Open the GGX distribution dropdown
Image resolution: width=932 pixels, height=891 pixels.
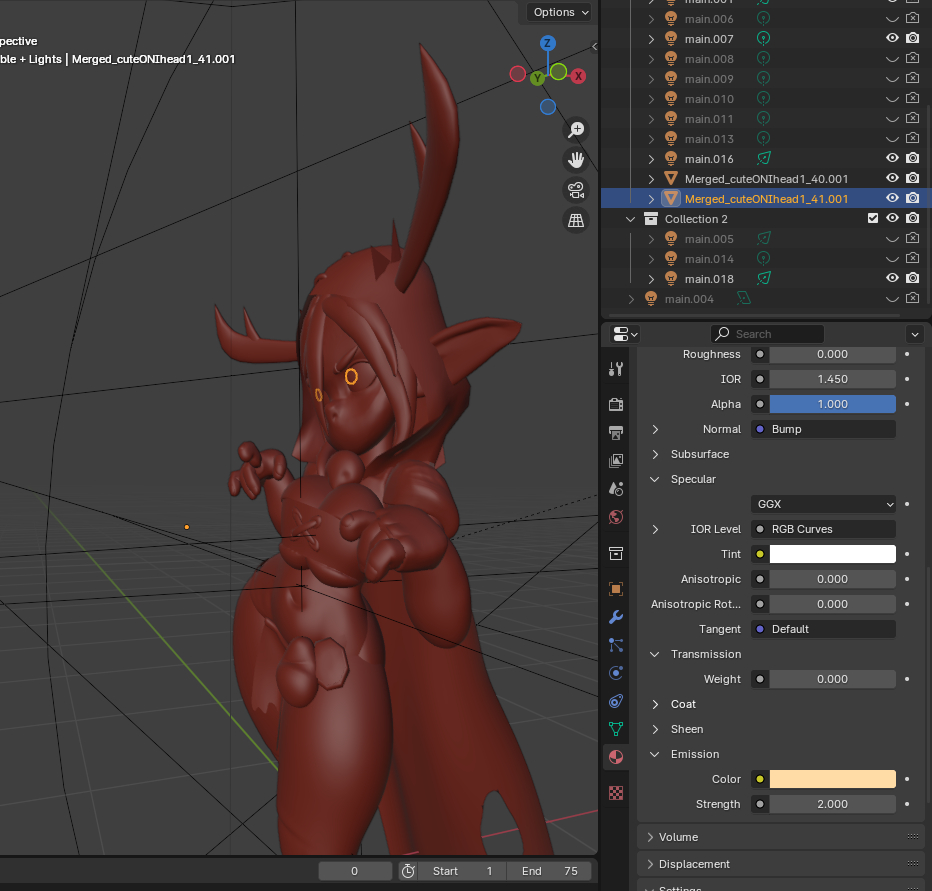(x=823, y=504)
